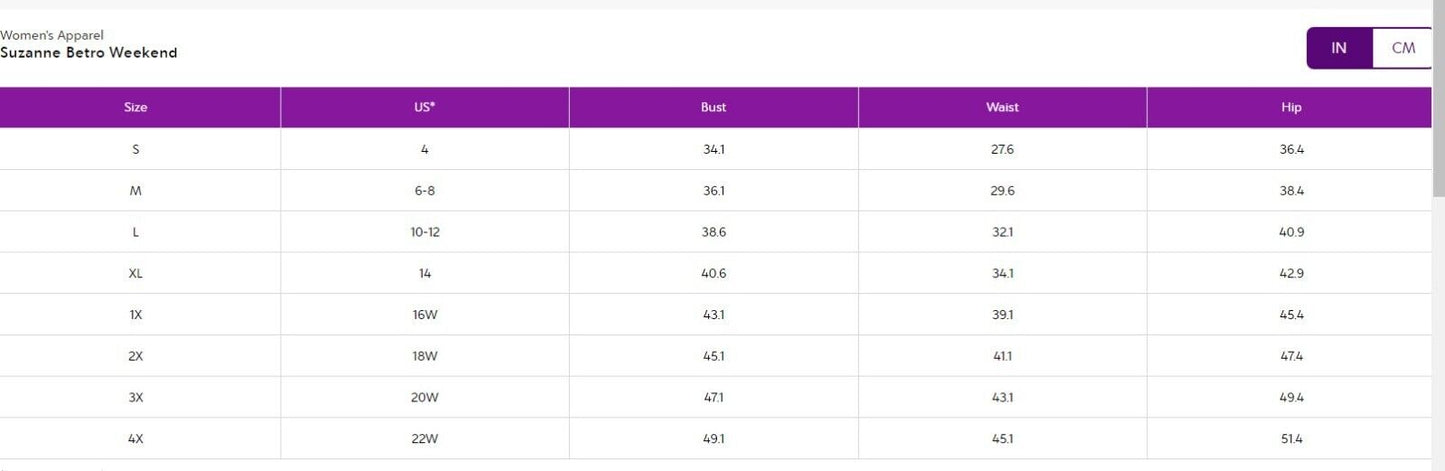Click the Hip column header
1445x471 pixels.
click(x=1291, y=107)
